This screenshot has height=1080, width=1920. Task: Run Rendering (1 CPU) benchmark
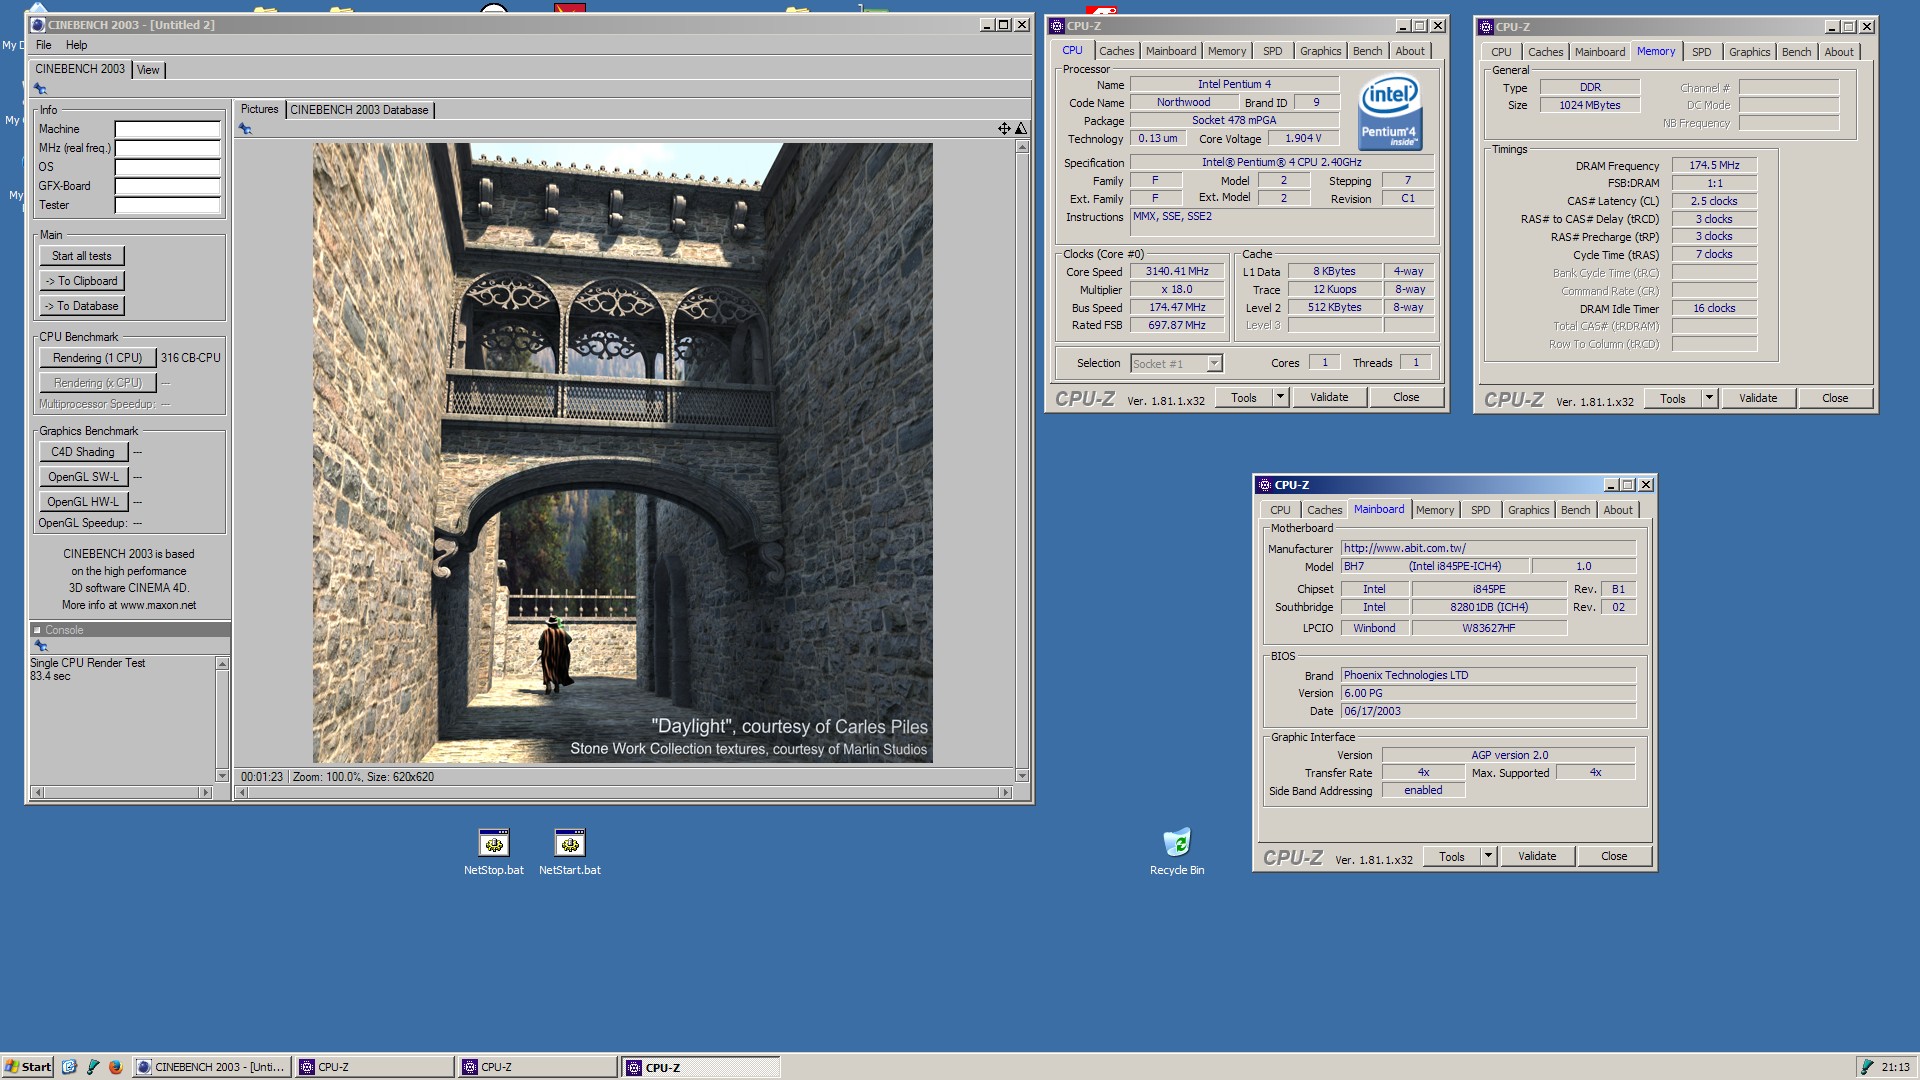98,358
